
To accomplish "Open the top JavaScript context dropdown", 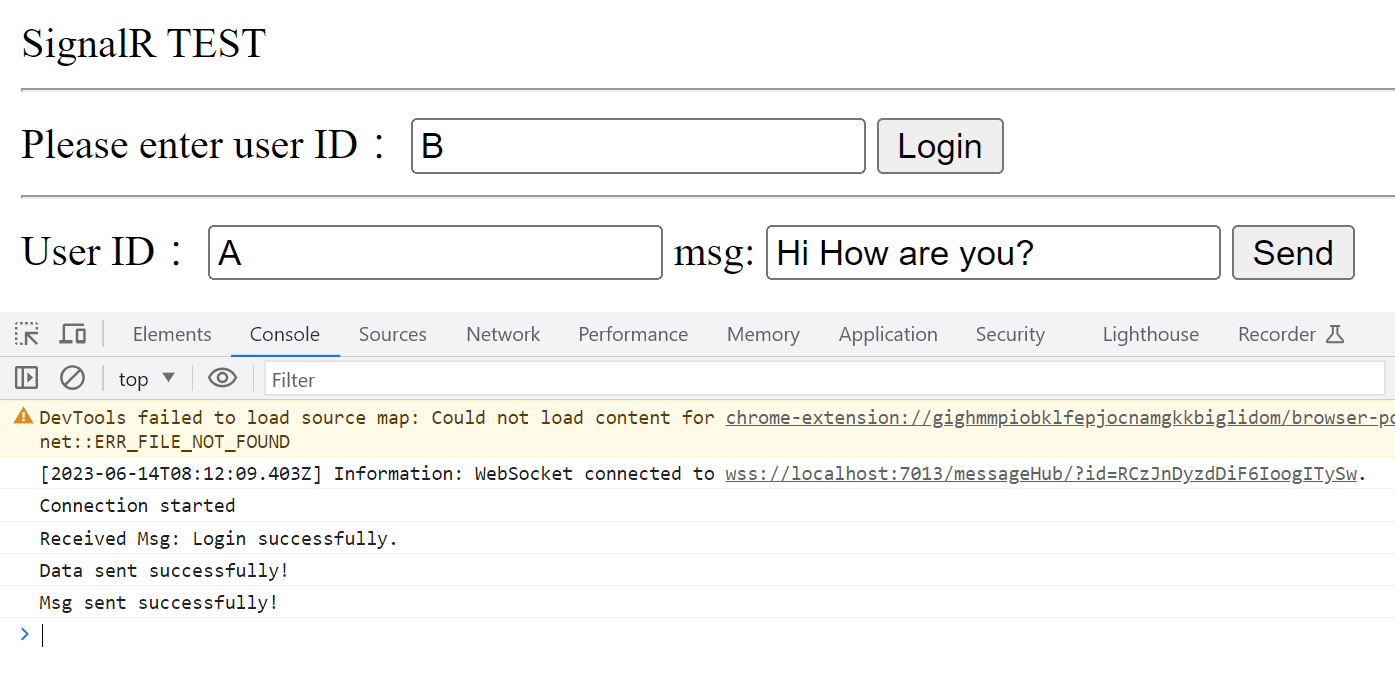I will tap(147, 379).
